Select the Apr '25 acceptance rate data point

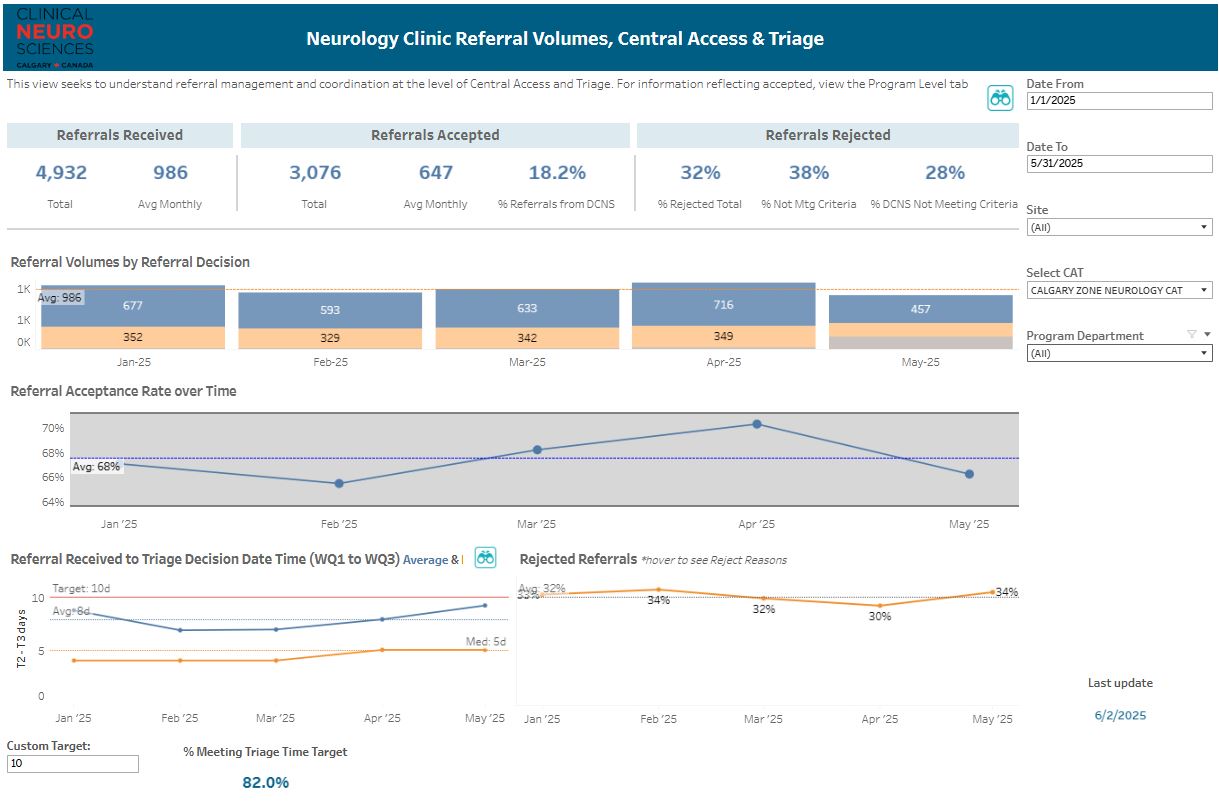[x=757, y=424]
